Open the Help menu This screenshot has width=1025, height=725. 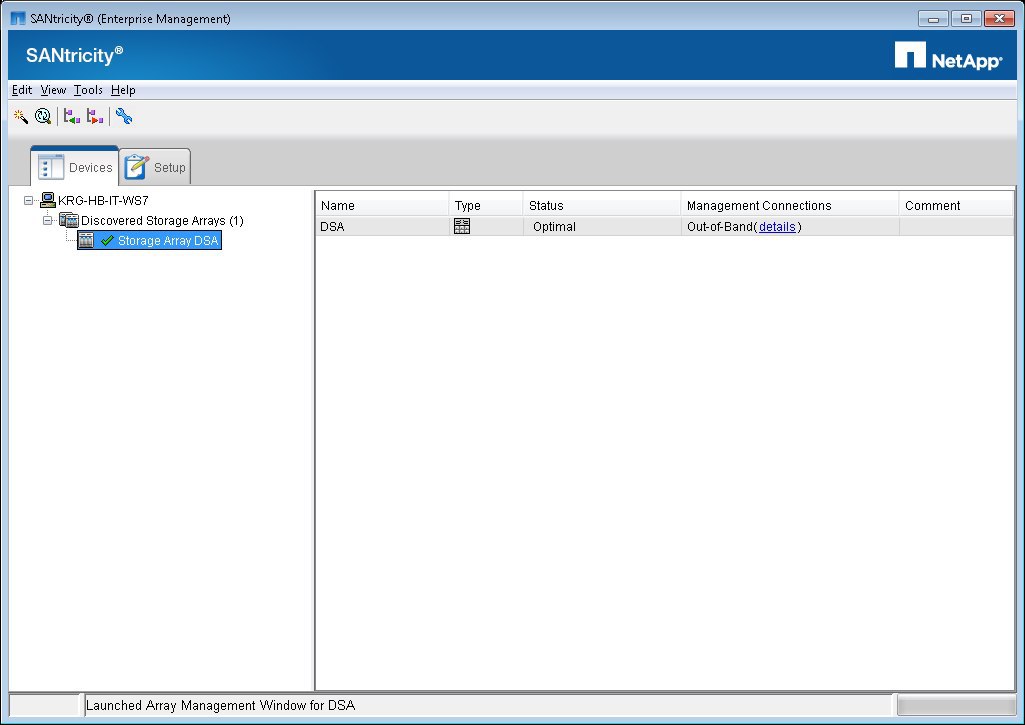[x=123, y=90]
